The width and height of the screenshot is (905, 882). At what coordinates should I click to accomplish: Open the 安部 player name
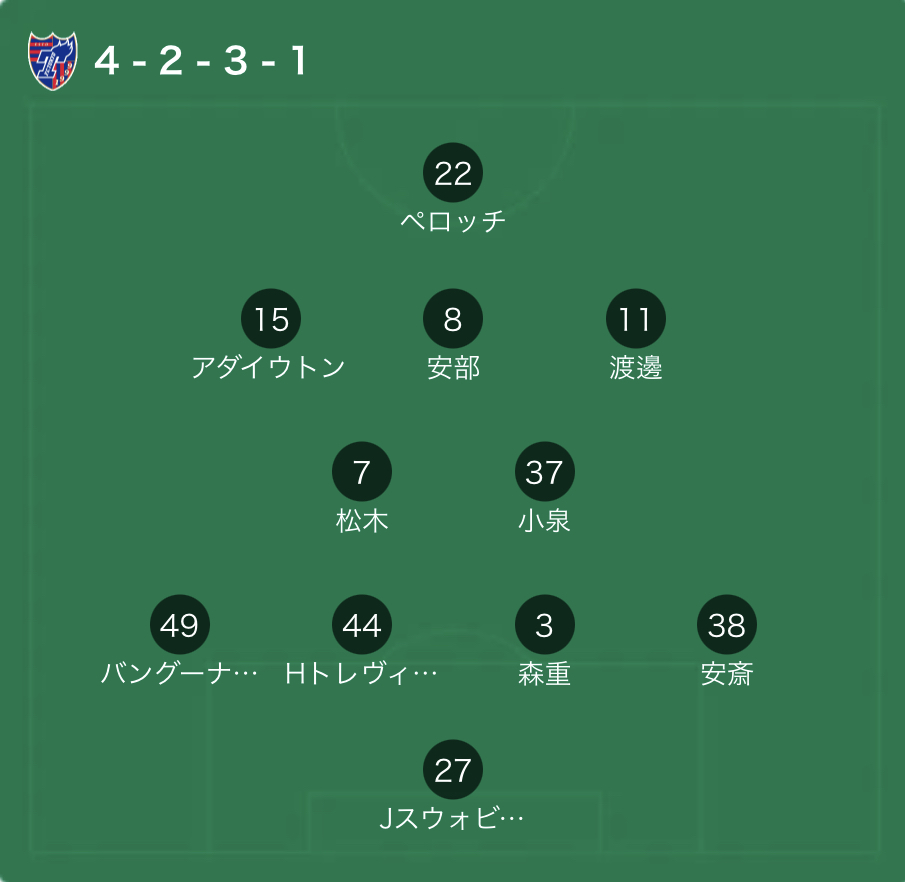[453, 368]
